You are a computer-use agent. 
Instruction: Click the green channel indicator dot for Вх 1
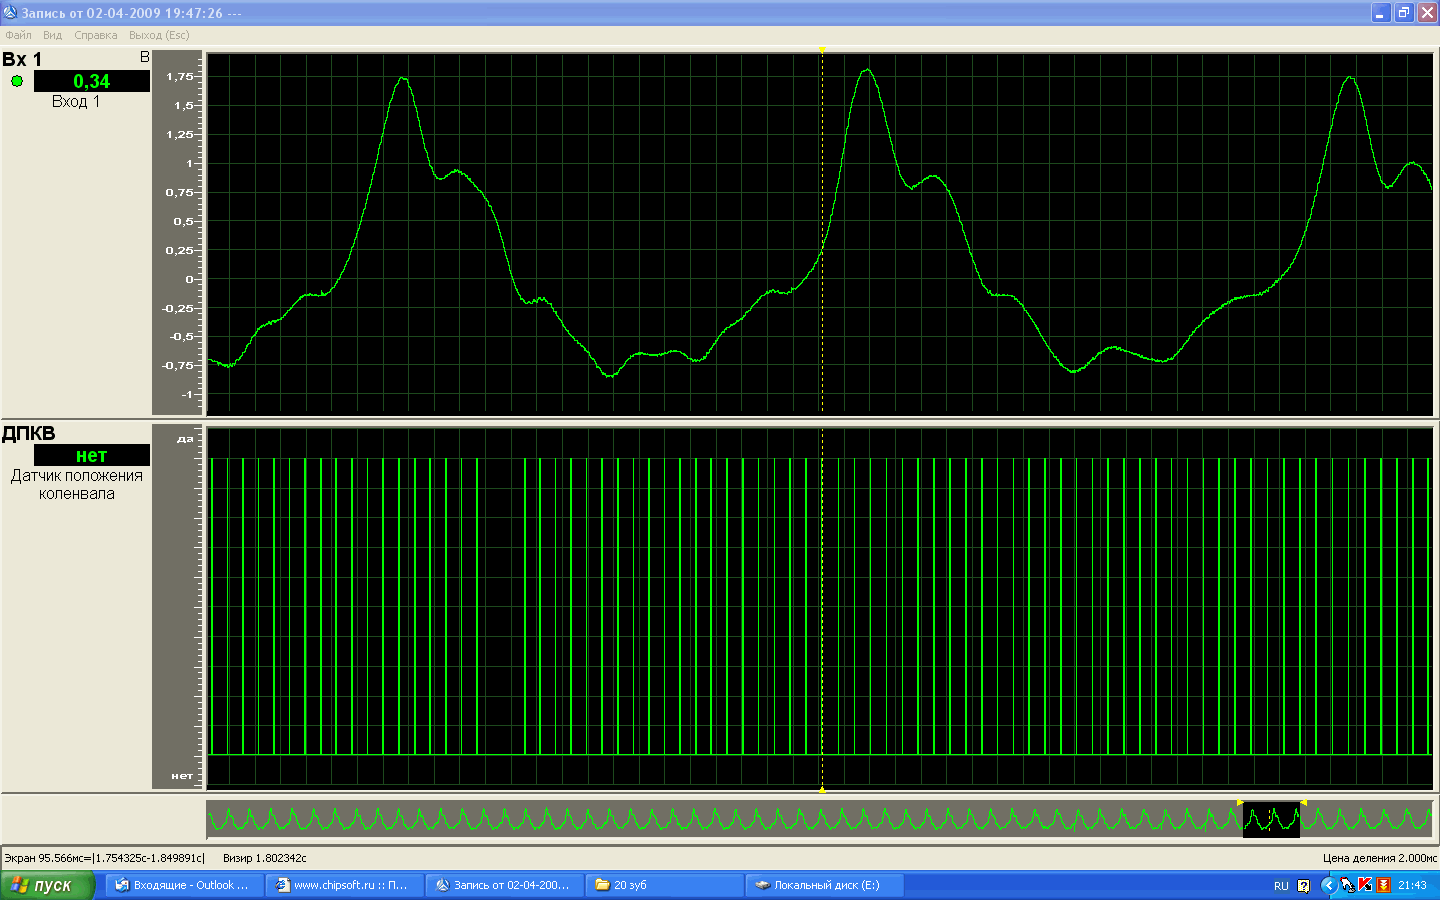coord(17,81)
